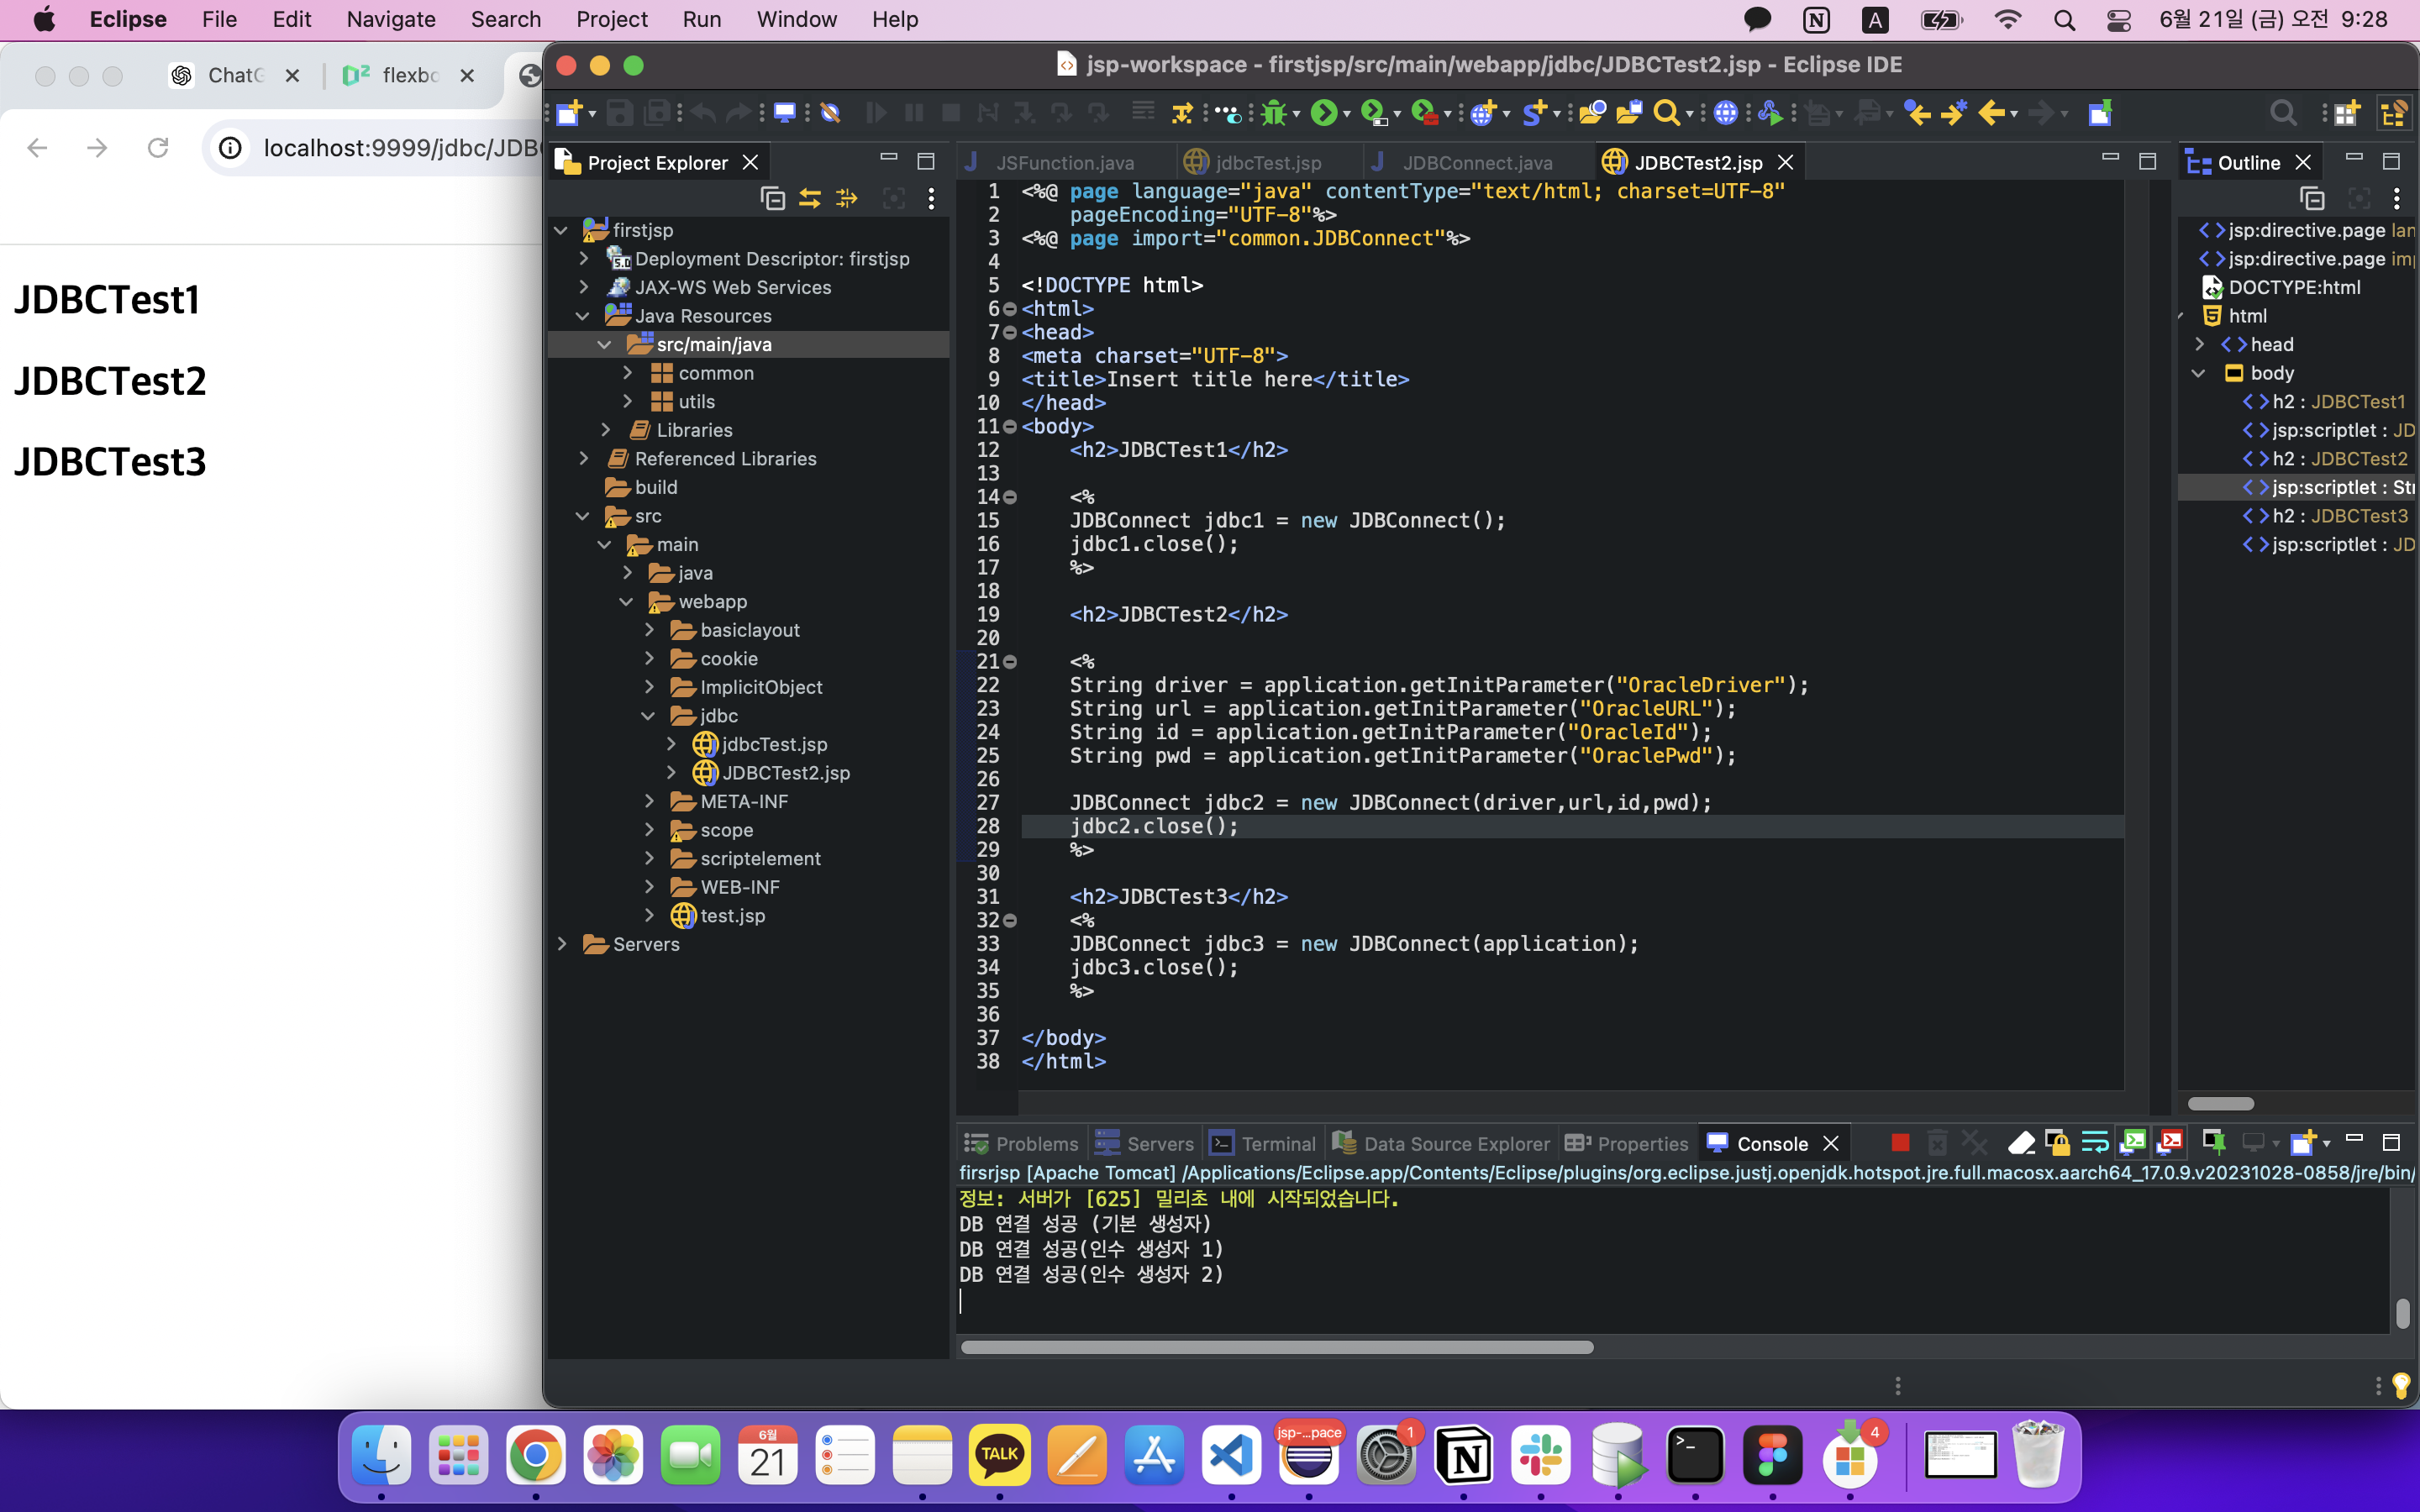Click the Save icon in the toolbar
Viewport: 2420px width, 1512px height.
[x=619, y=113]
